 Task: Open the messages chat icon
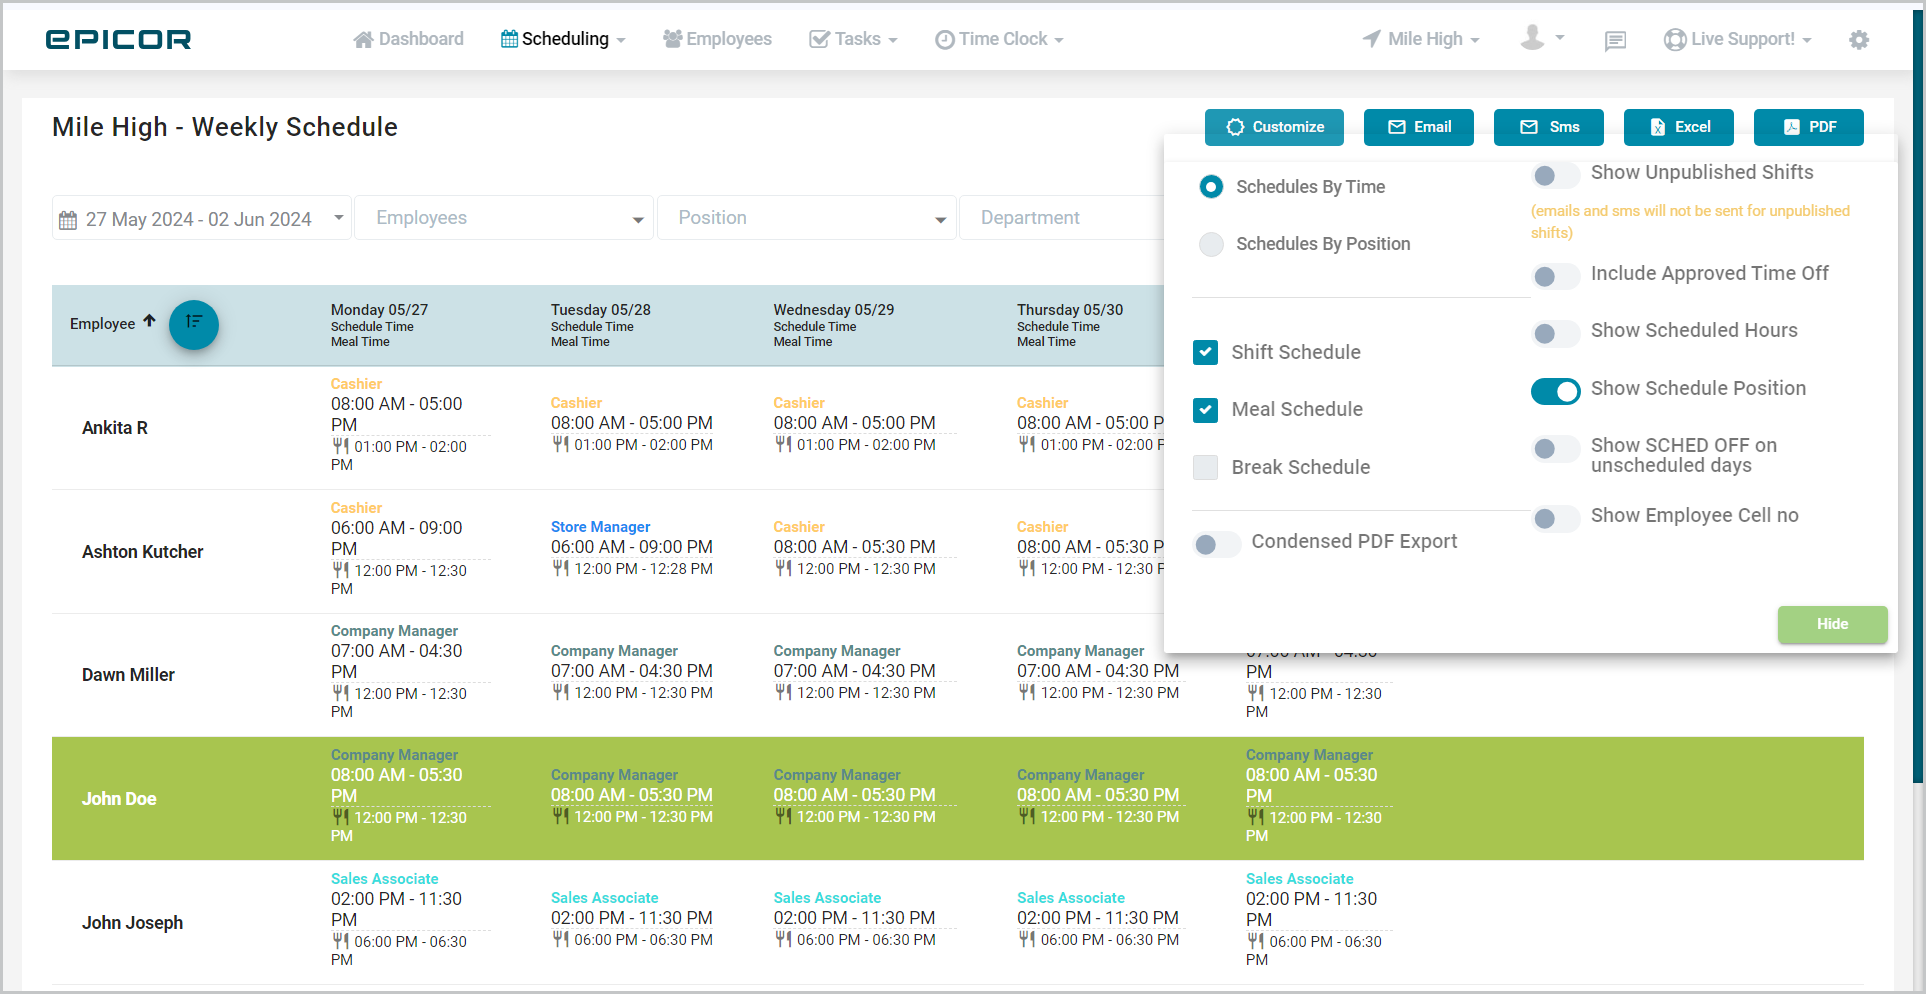pos(1615,40)
